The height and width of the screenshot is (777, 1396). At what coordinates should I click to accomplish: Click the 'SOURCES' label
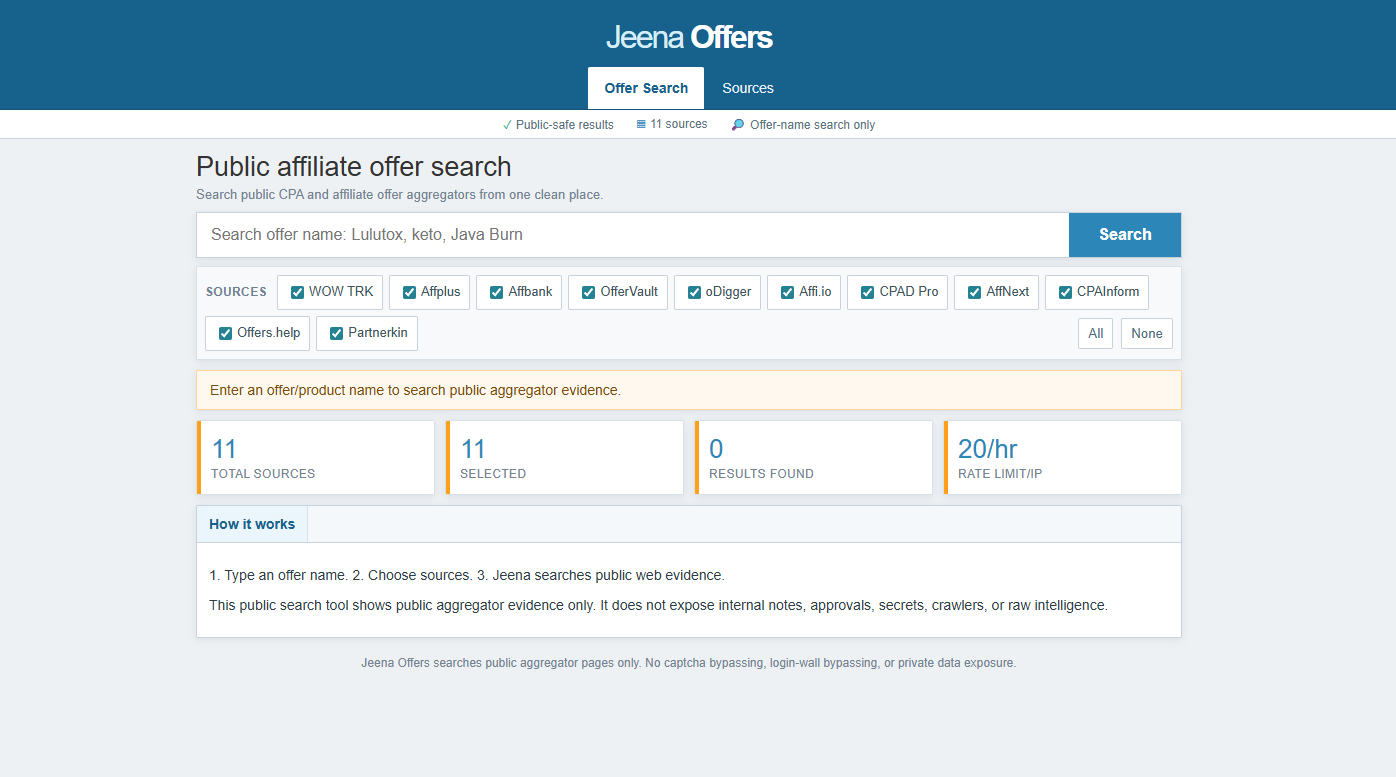pos(236,292)
